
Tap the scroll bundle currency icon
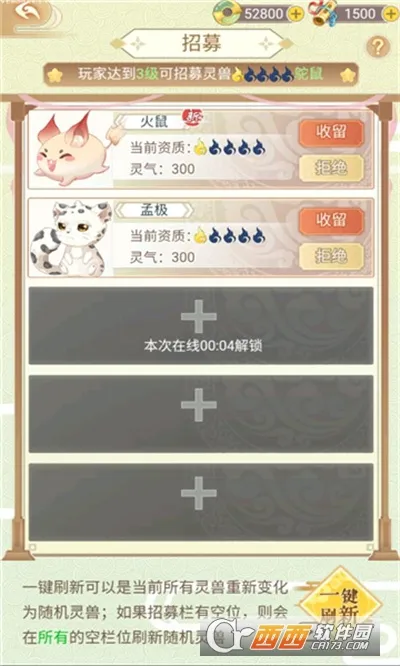point(324,13)
